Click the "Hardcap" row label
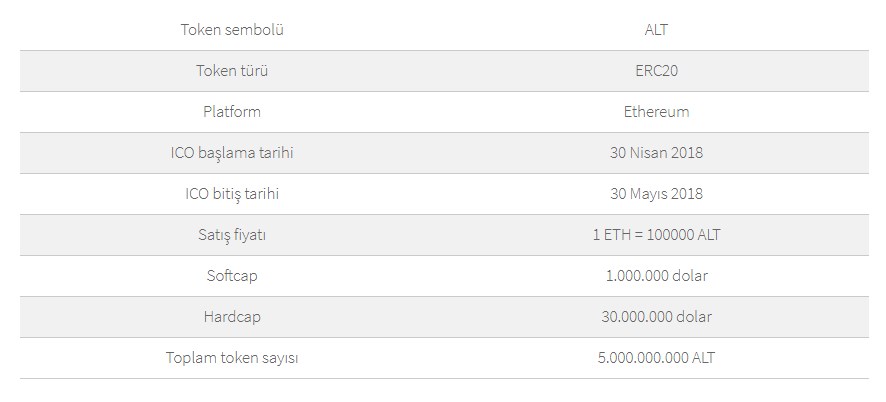886x402 pixels. point(232,317)
